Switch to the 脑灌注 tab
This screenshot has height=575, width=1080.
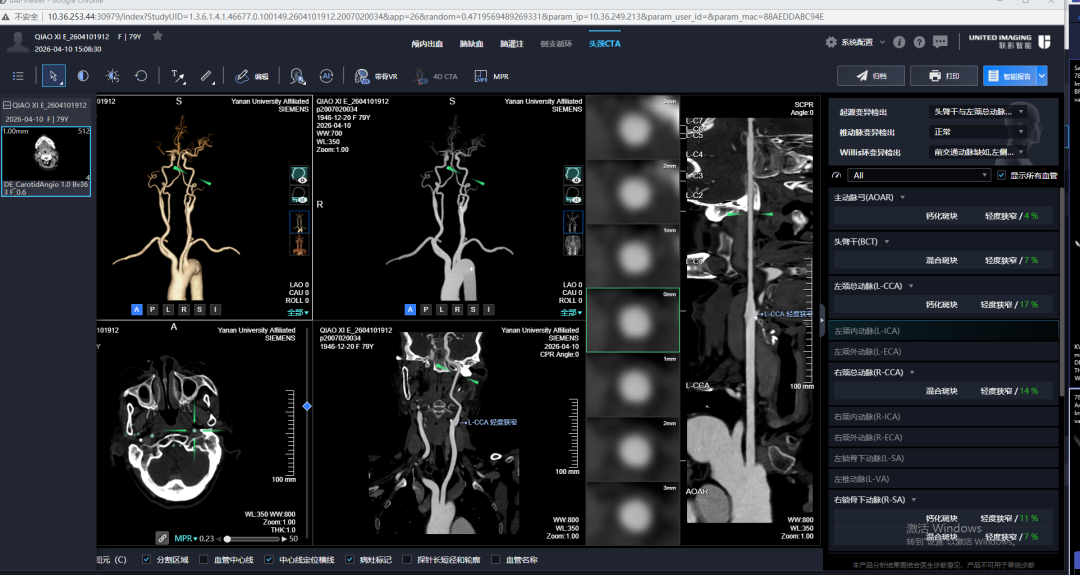(x=512, y=43)
